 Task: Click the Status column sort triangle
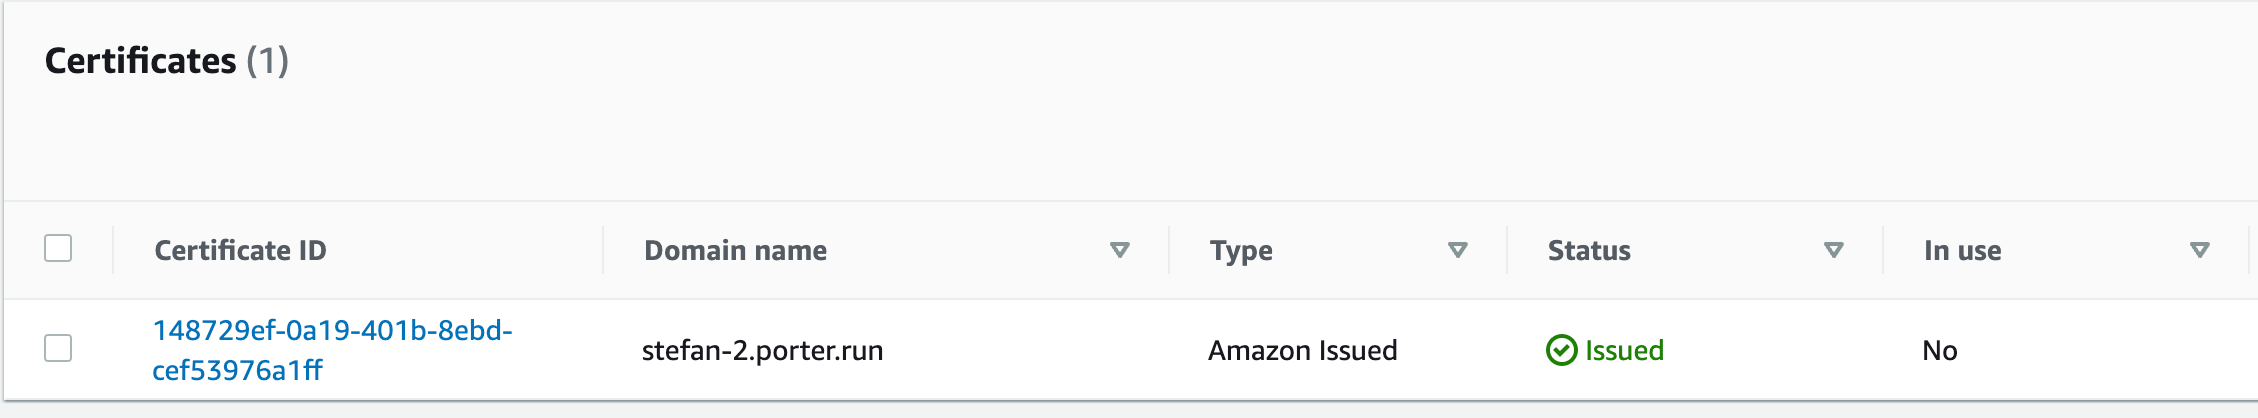pos(1834,250)
